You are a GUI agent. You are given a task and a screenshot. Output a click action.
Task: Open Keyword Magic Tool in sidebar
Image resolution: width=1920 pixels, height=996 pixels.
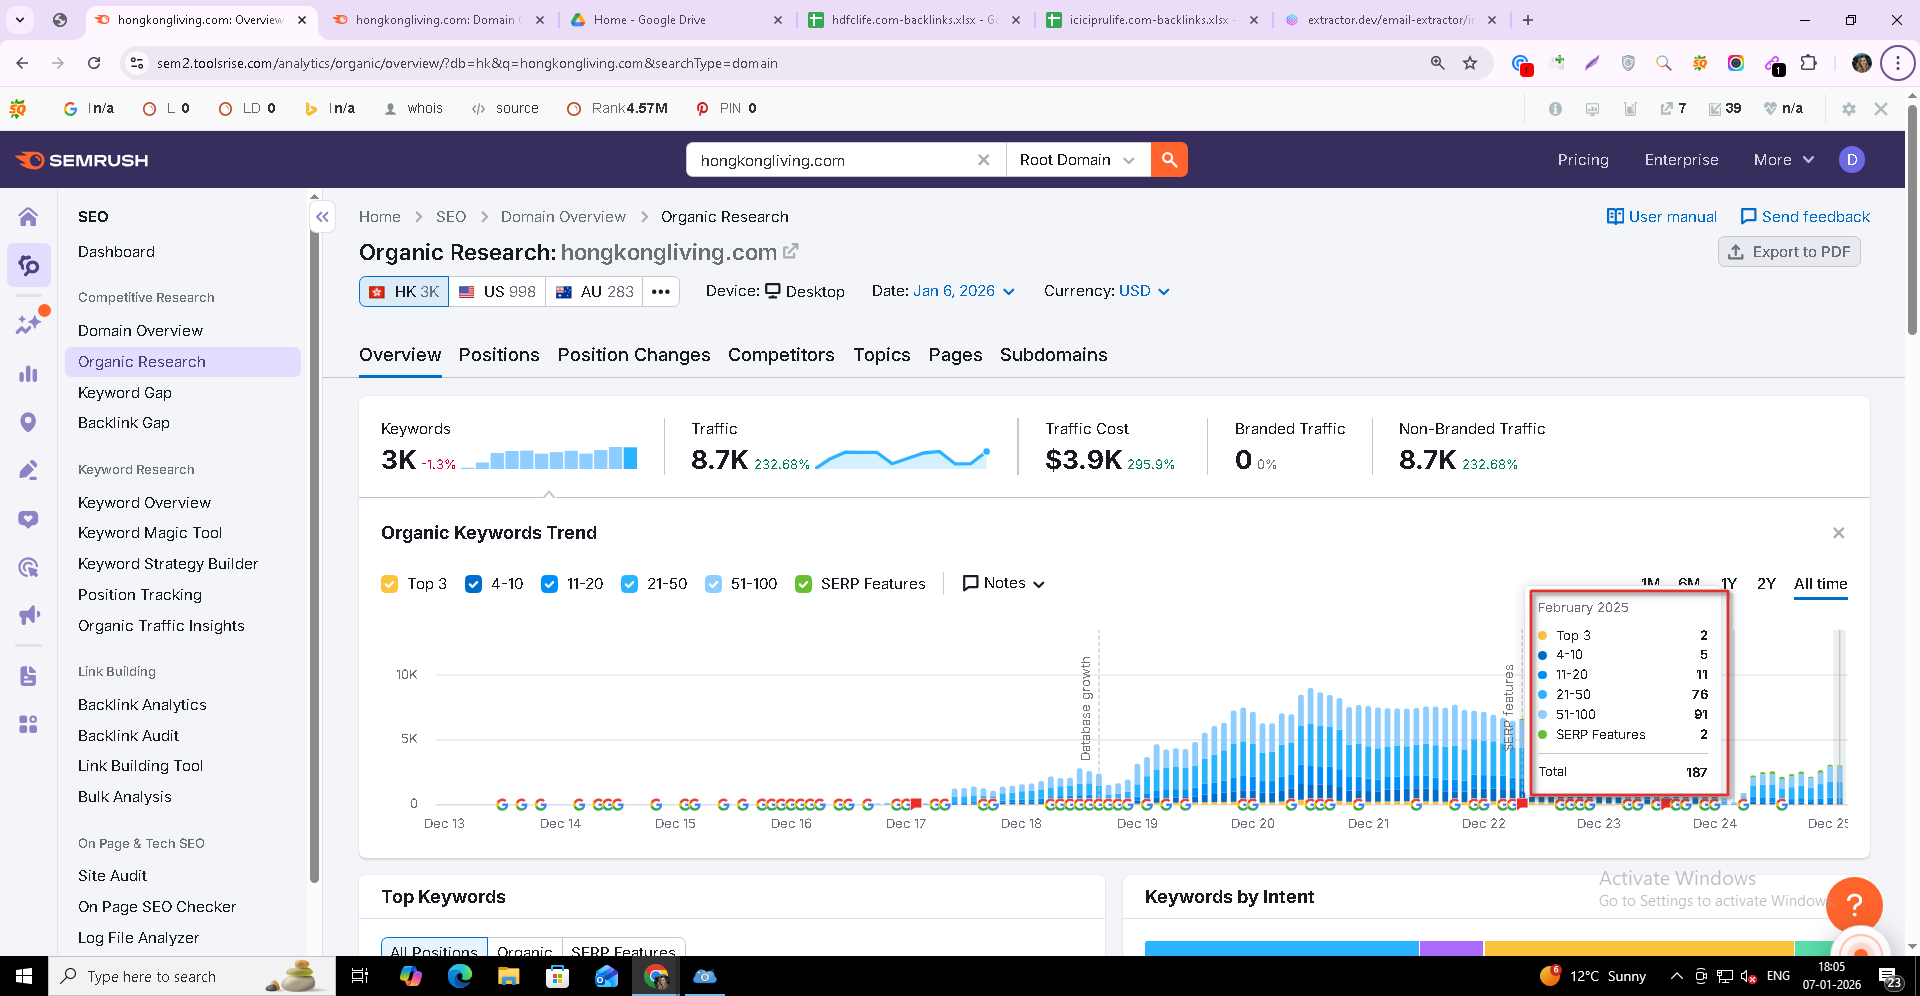[x=150, y=533]
